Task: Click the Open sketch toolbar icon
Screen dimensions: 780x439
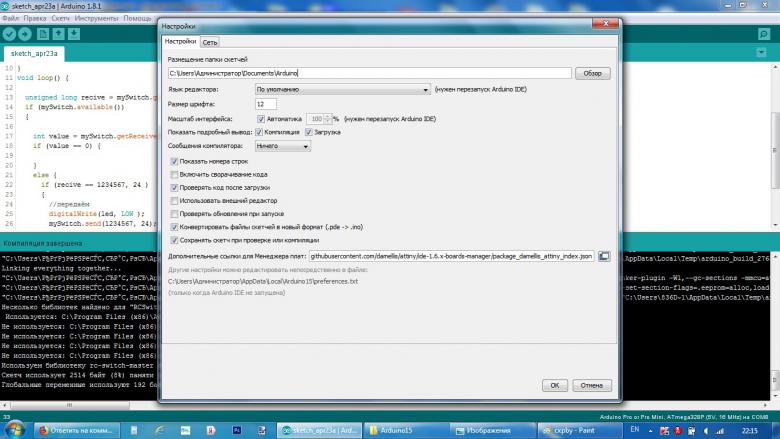Action: pyautogui.click(x=59, y=34)
